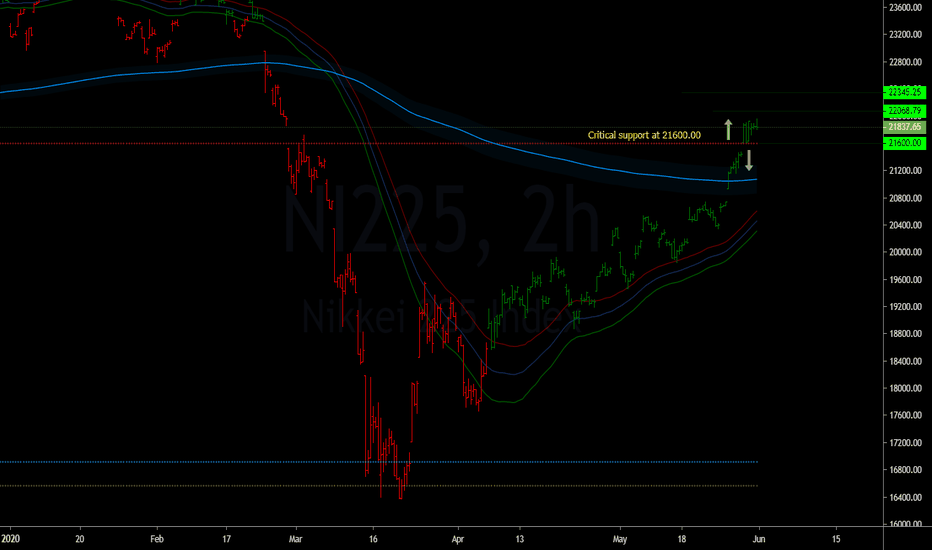Screen dimensions: 932x550
Task: Select the downward arrow drawing below support
Action: tap(749, 161)
